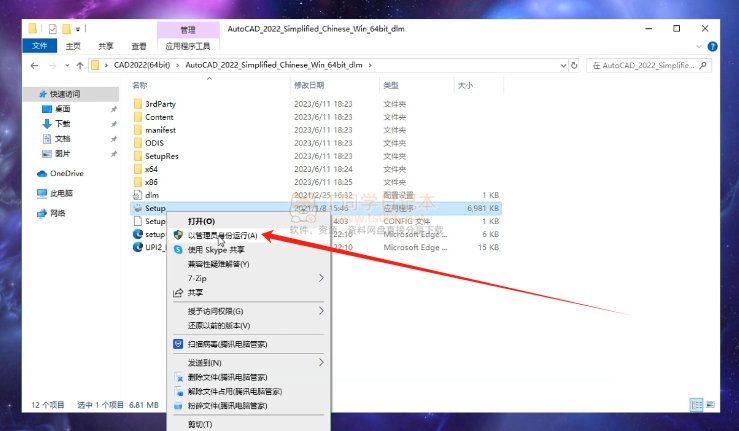The width and height of the screenshot is (739, 431).
Task: Choose 剪切(T) from context menu
Action: coord(200,424)
